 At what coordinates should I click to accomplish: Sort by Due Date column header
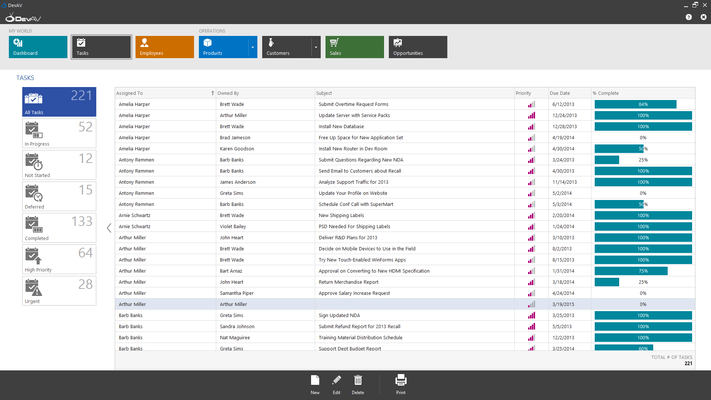tap(570, 93)
